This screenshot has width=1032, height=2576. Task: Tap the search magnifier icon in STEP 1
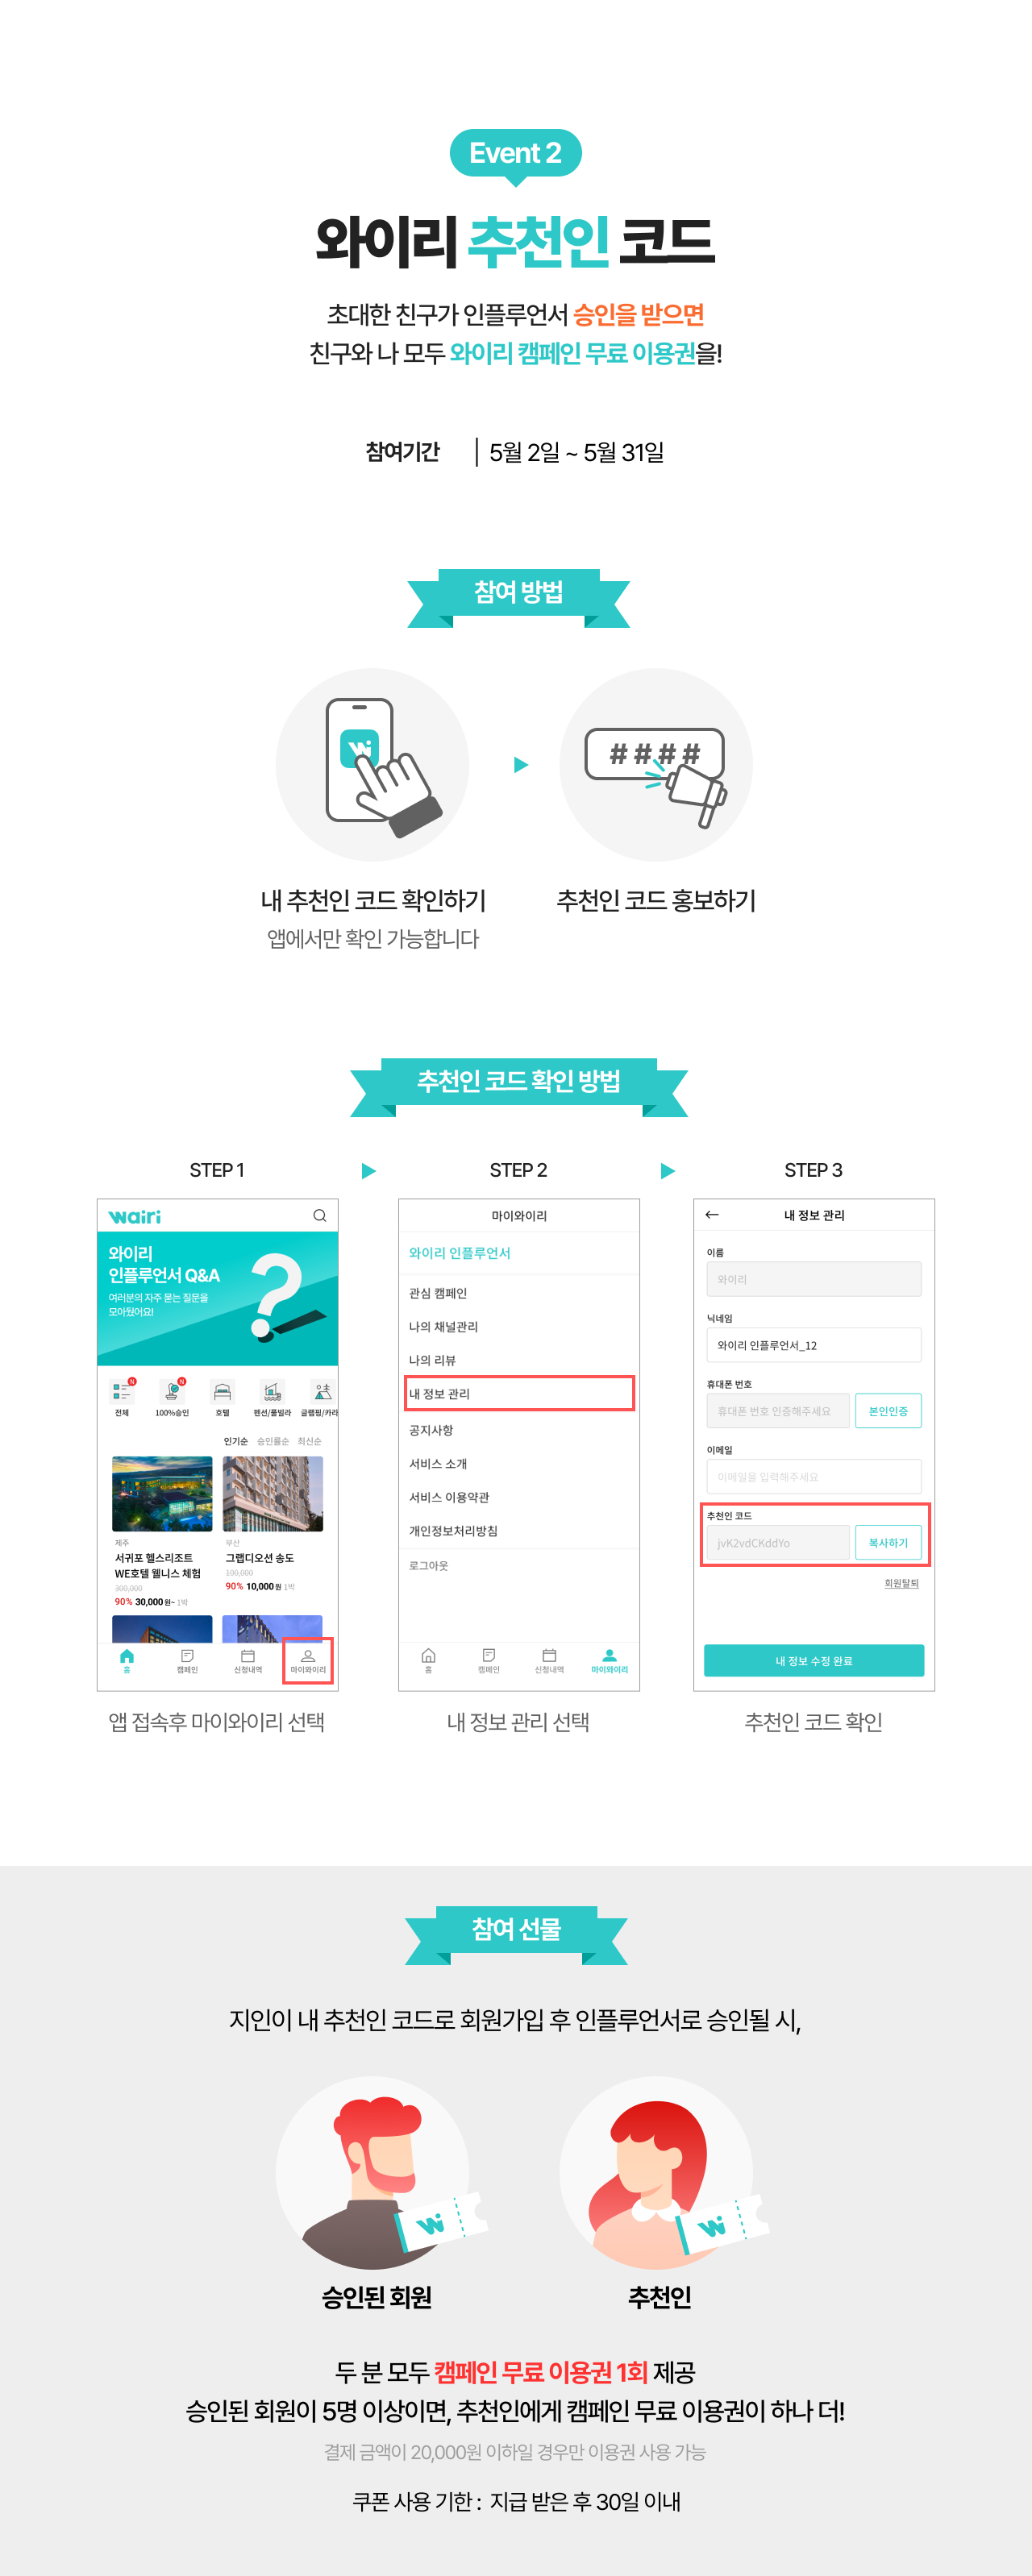[319, 1215]
